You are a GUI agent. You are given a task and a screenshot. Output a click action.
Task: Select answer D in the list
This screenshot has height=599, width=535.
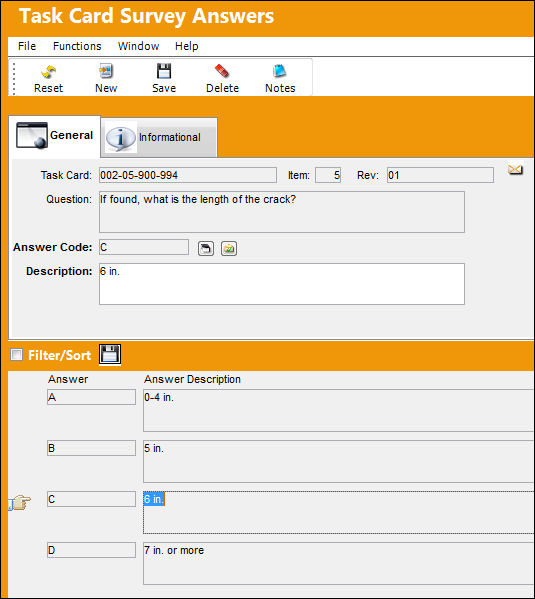tap(91, 550)
